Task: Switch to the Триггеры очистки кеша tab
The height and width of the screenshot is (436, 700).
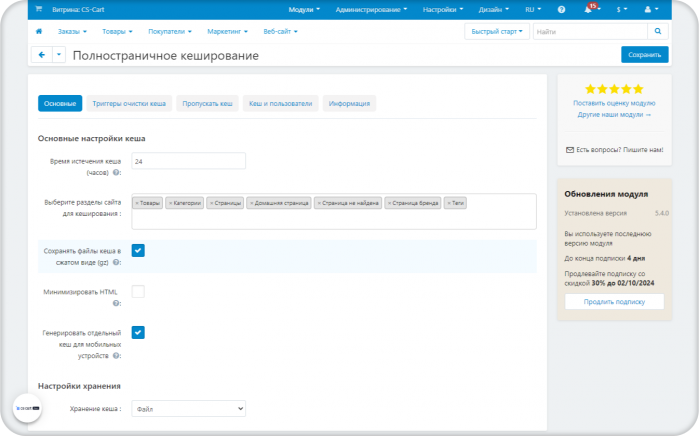Action: (x=129, y=104)
